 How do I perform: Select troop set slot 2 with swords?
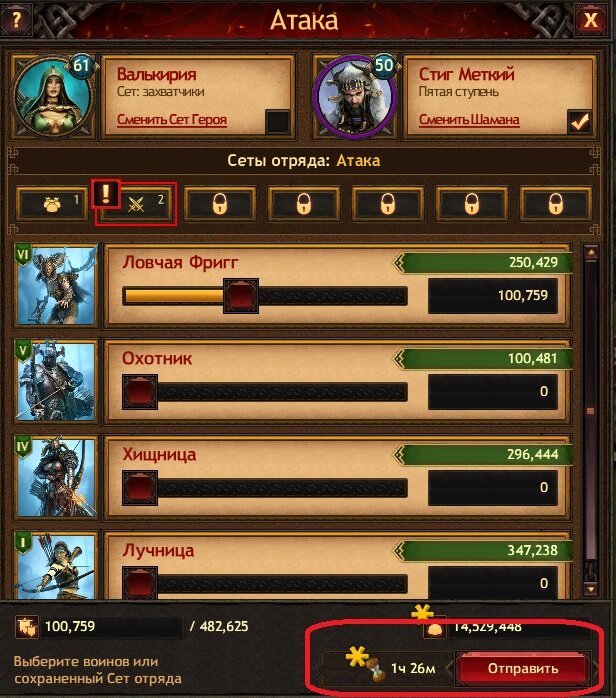136,205
